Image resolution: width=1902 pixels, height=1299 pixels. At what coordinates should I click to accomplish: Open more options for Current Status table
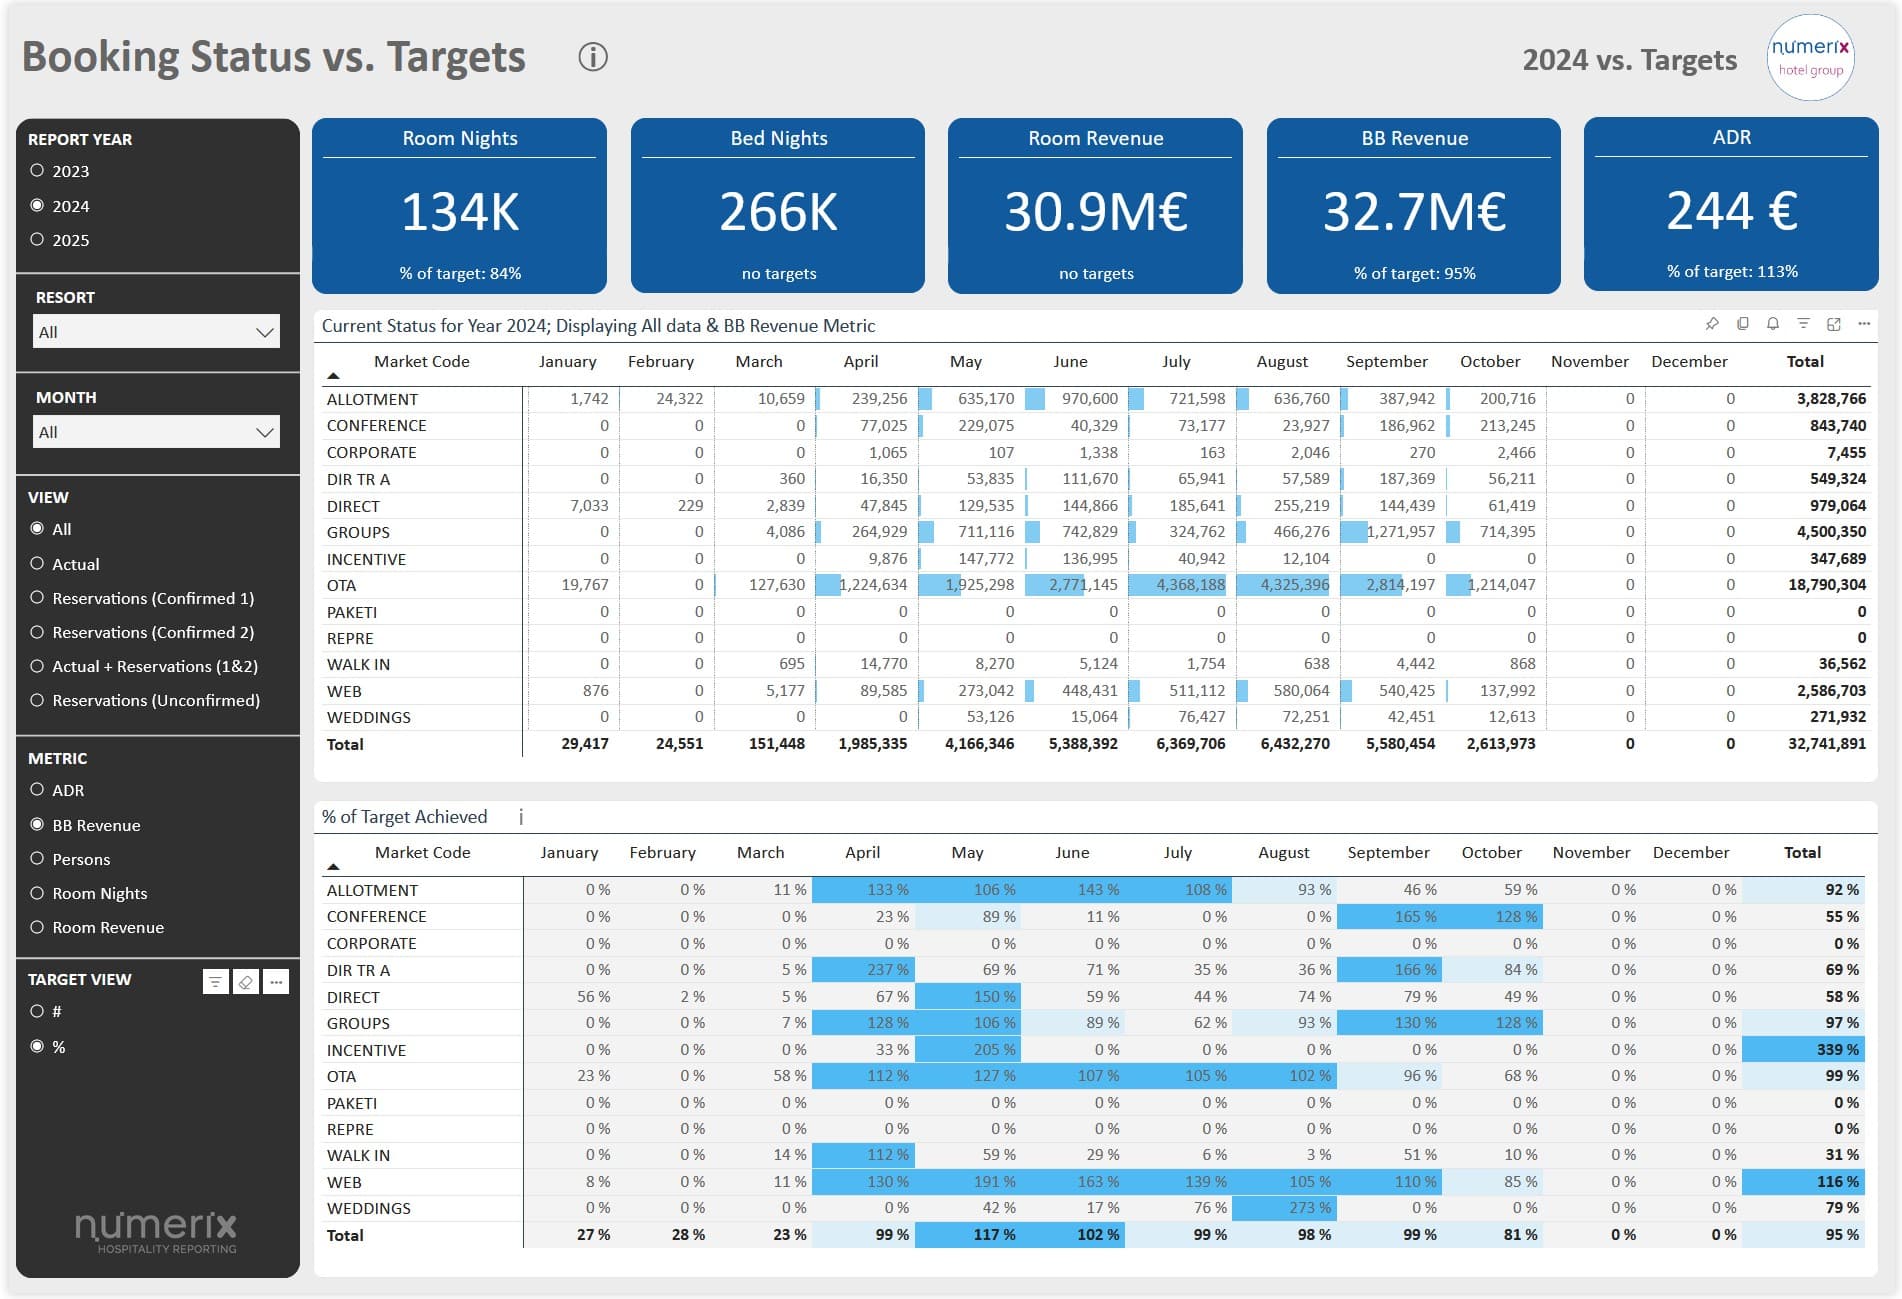pos(1864,324)
